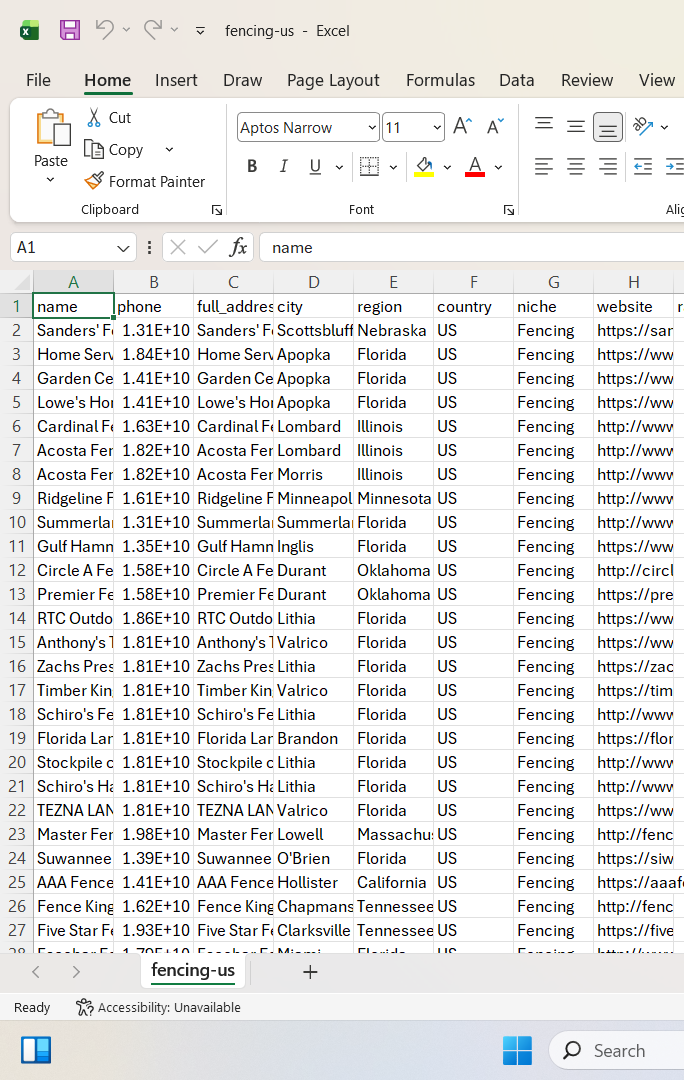Image resolution: width=684 pixels, height=1080 pixels.
Task: Click Bottom Align icon
Action: click(x=608, y=127)
